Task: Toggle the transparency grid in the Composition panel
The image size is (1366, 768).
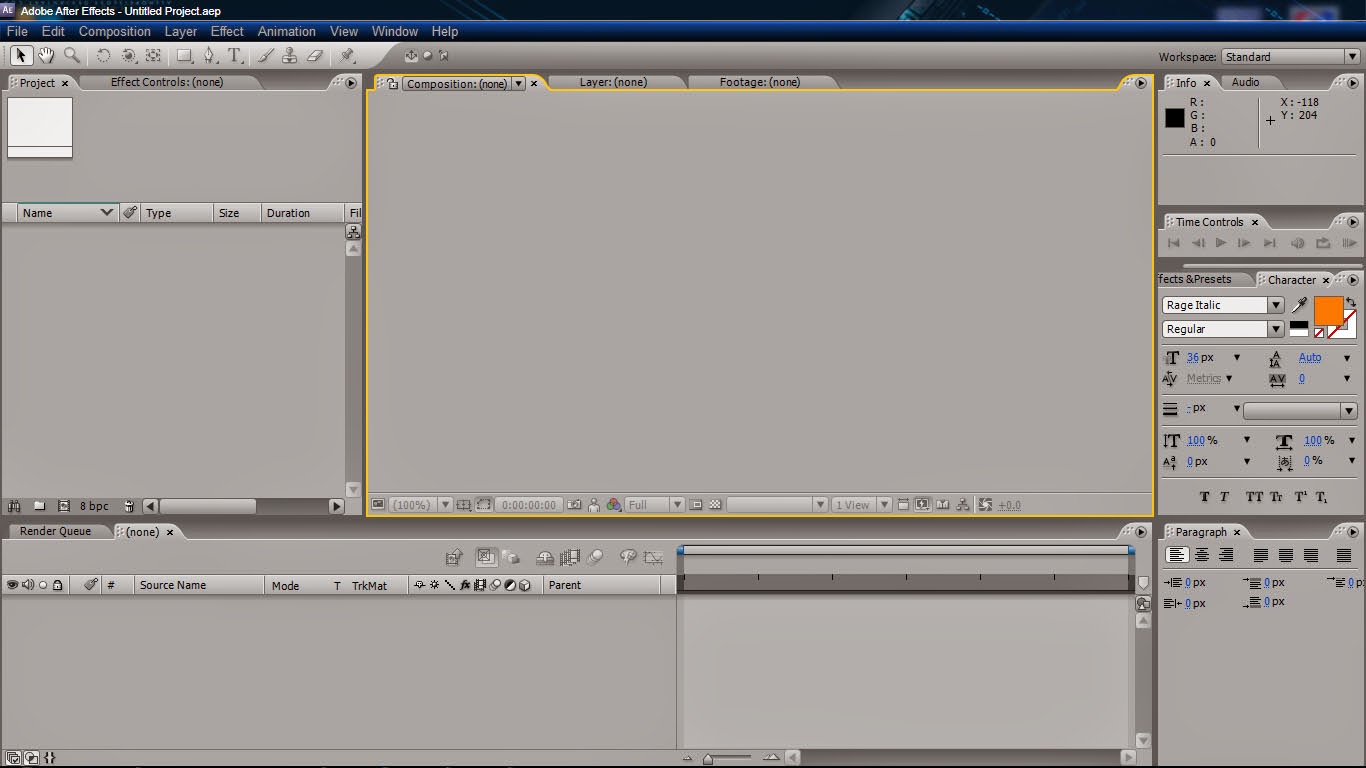Action: click(x=713, y=504)
